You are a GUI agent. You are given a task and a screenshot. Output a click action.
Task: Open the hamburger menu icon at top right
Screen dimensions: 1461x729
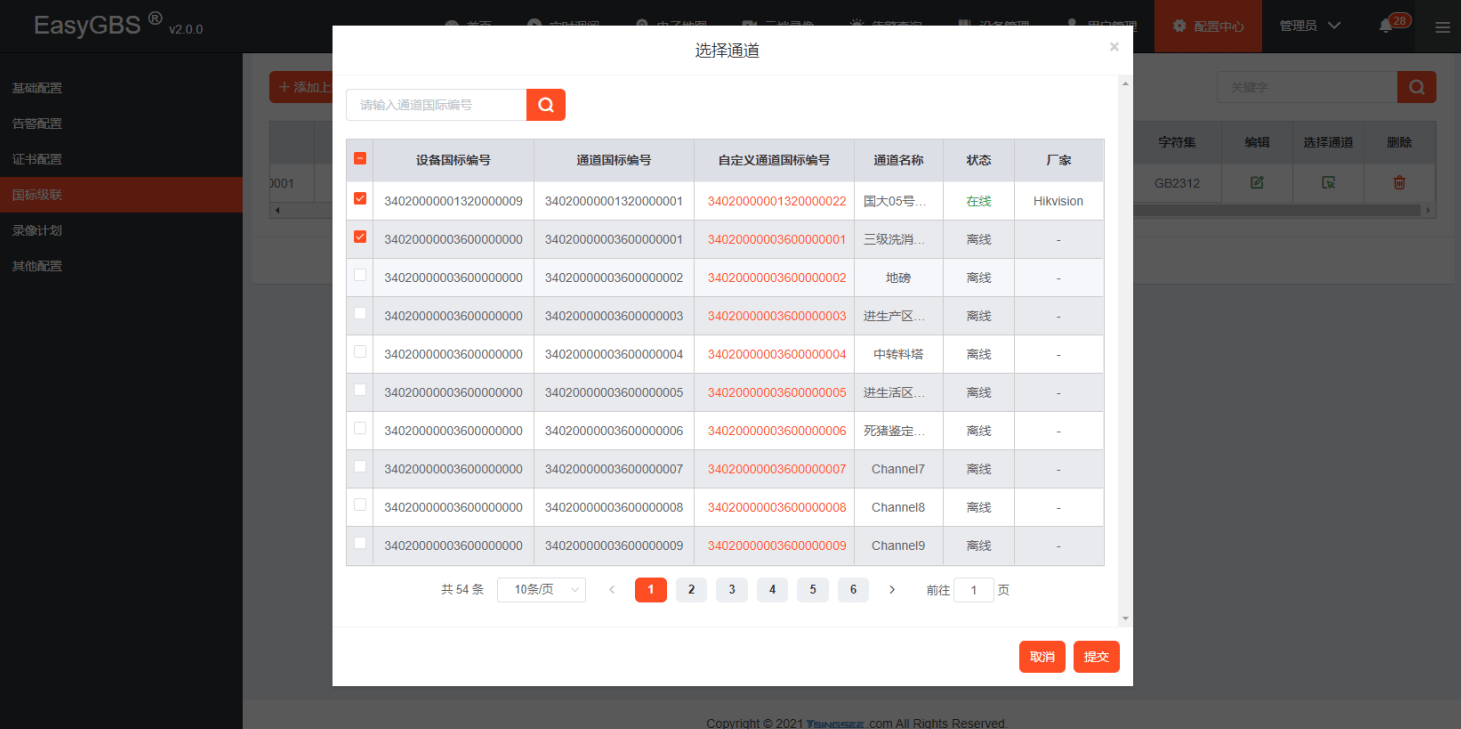tap(1442, 27)
